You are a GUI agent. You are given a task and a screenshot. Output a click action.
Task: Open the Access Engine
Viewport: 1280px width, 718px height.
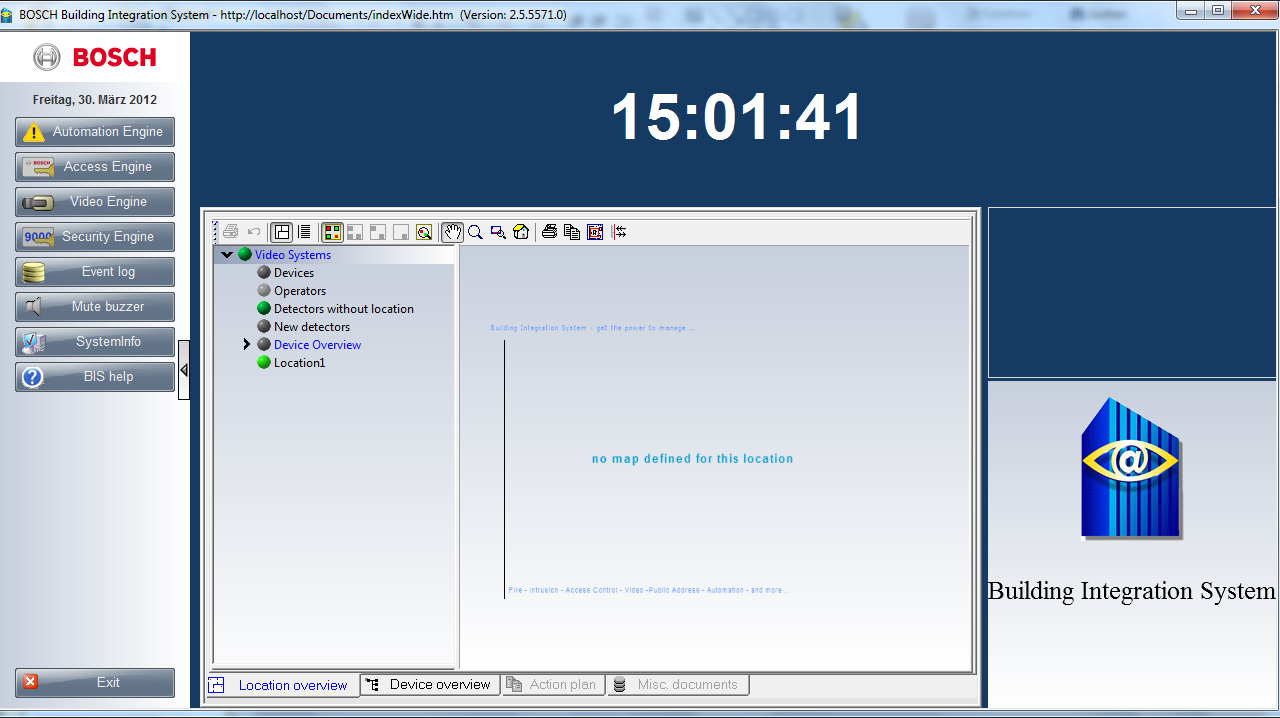point(95,167)
